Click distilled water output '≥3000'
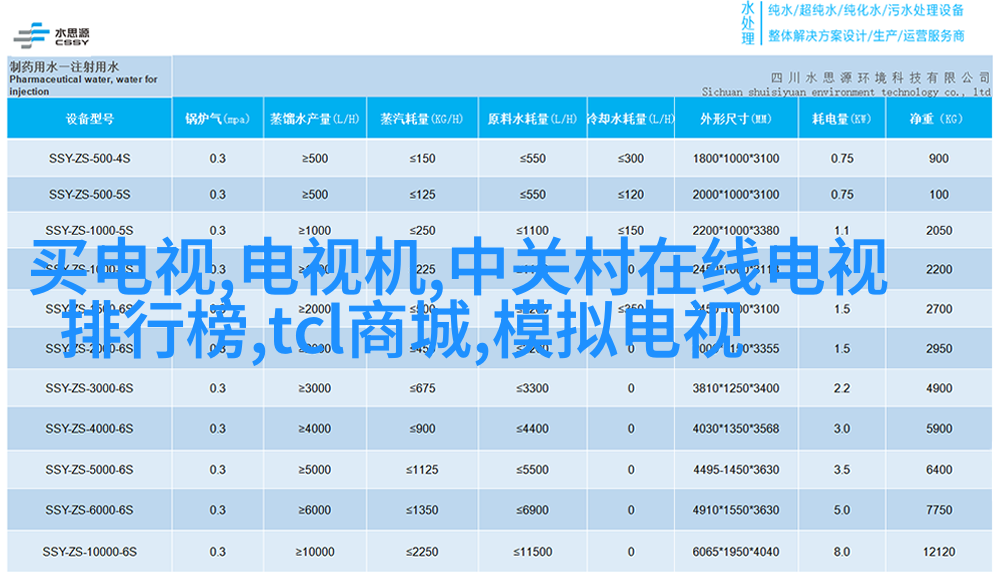 (314, 388)
